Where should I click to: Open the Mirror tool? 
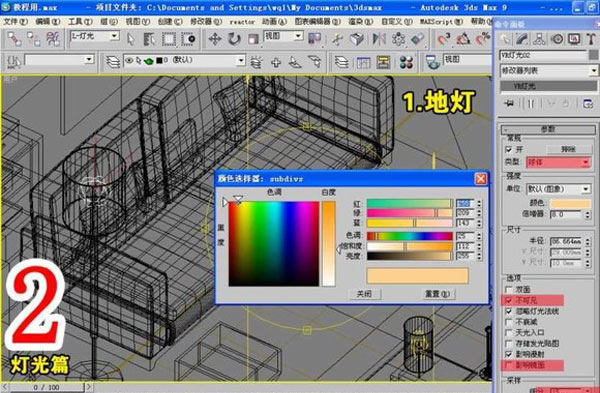379,39
